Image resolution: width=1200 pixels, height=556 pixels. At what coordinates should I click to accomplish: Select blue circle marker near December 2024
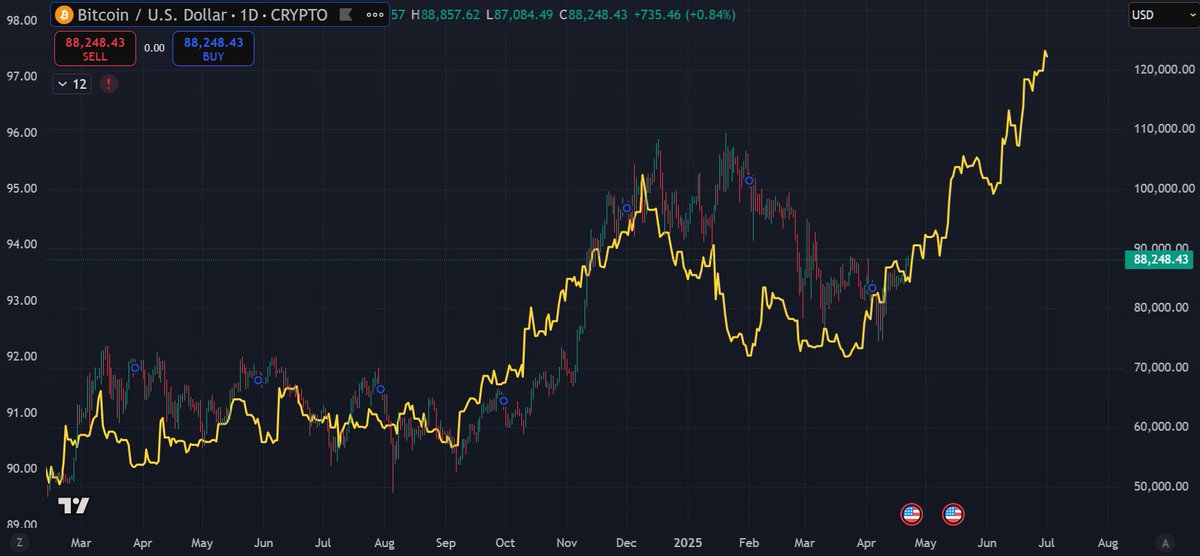click(627, 209)
